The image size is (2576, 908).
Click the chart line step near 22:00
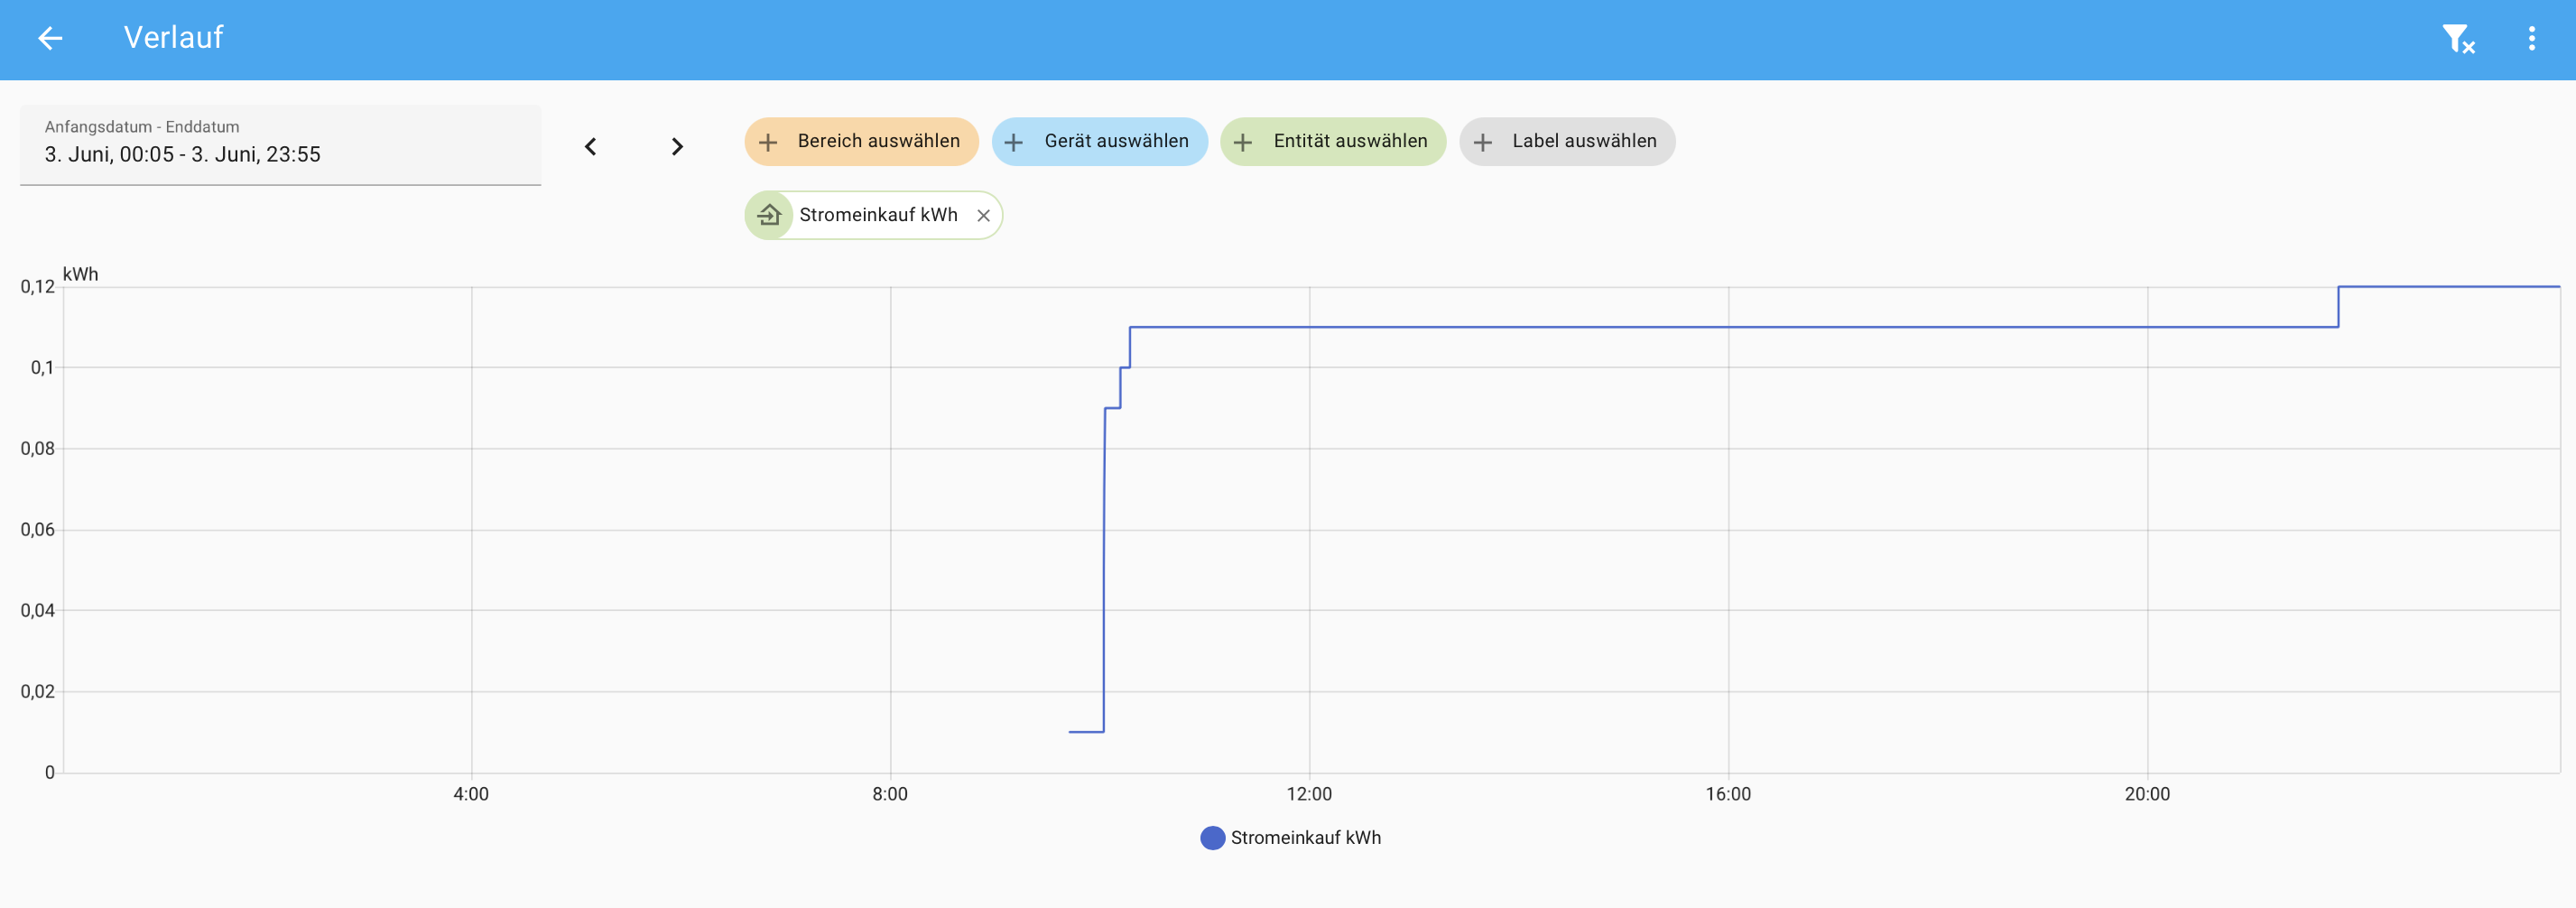click(x=2338, y=307)
